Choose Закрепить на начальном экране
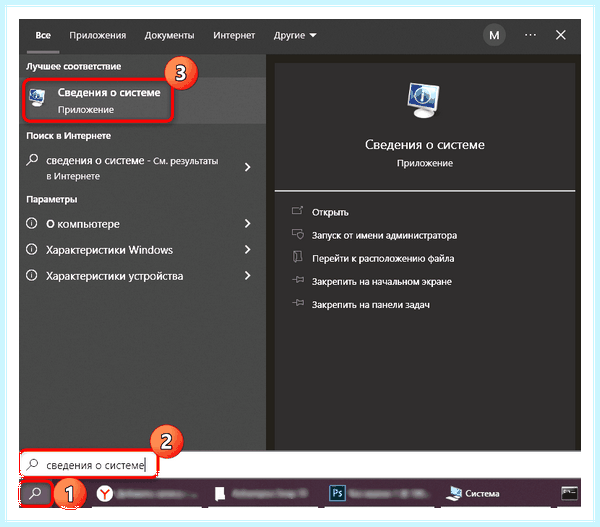Viewport: 600px width, 527px height. [x=382, y=282]
